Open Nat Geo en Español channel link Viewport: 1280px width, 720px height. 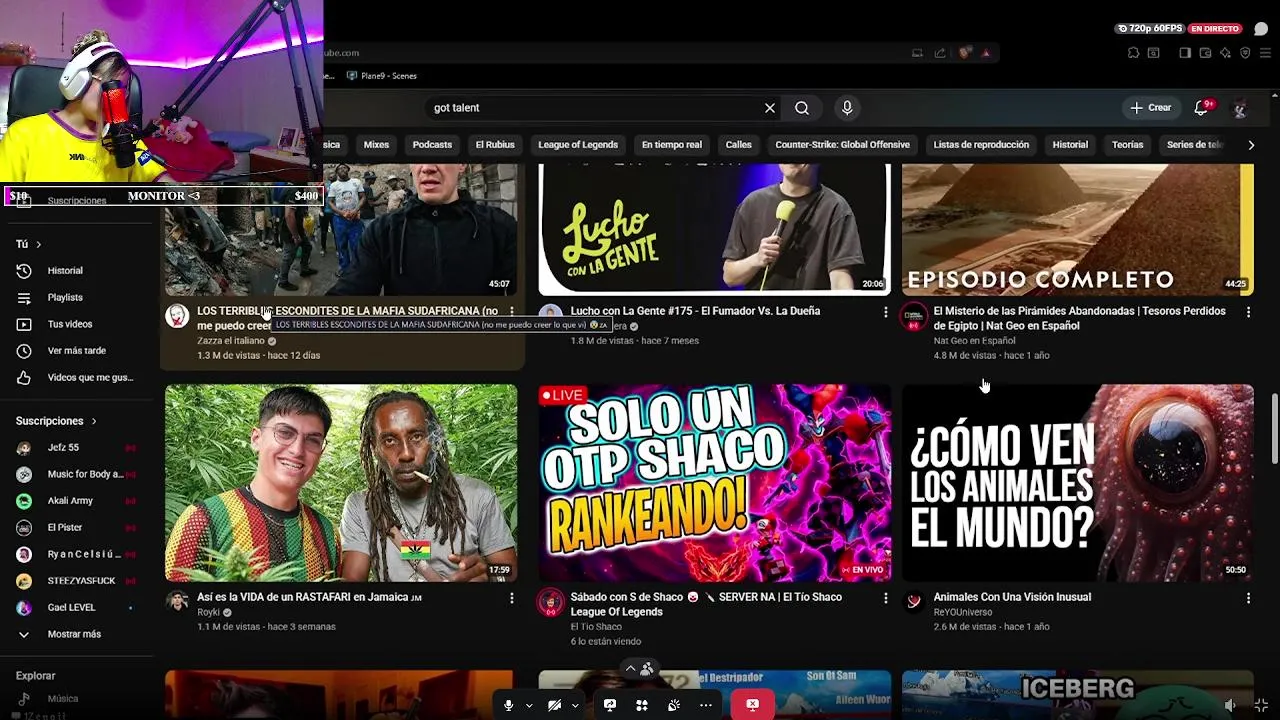(x=974, y=341)
